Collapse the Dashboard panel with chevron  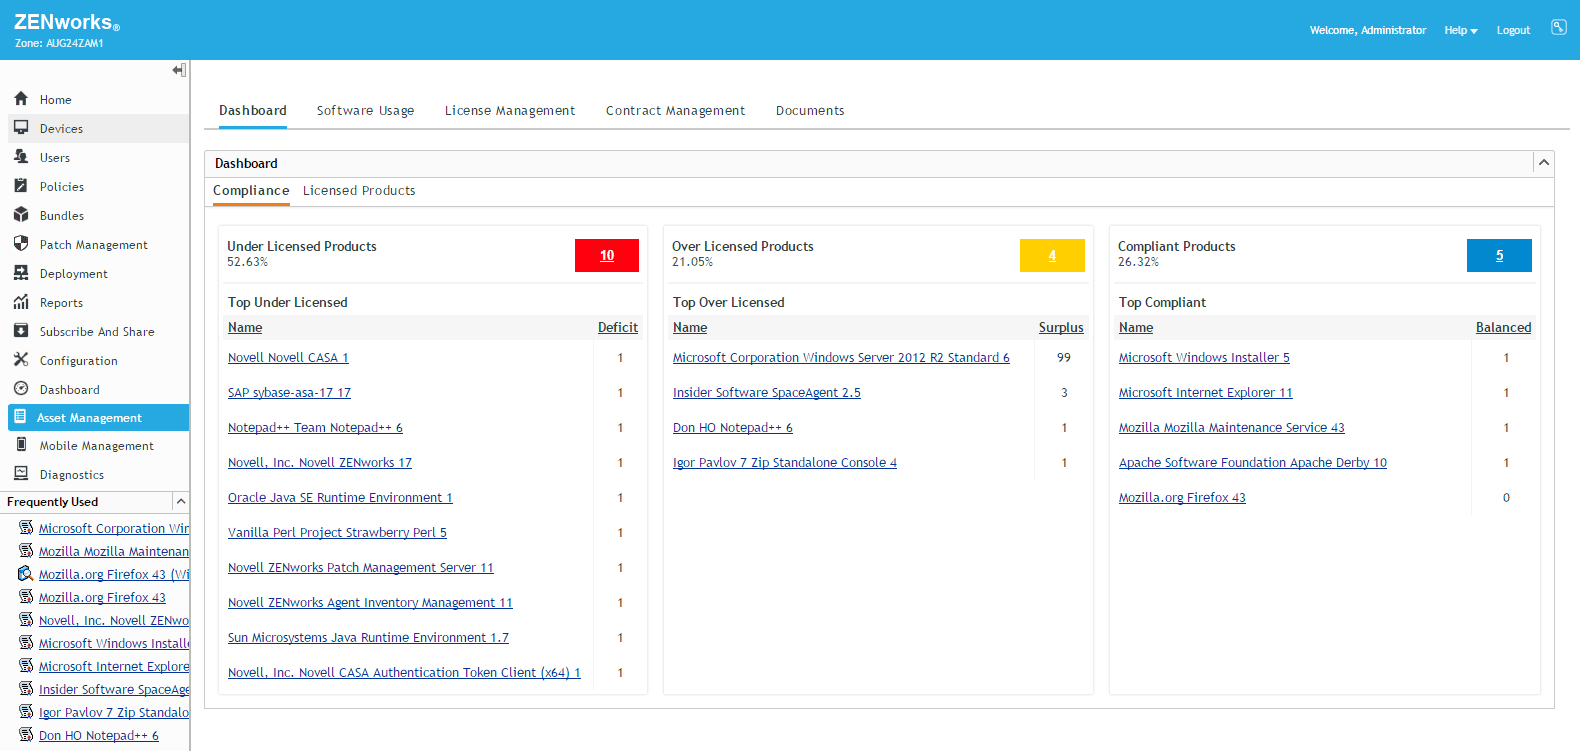click(x=1544, y=162)
